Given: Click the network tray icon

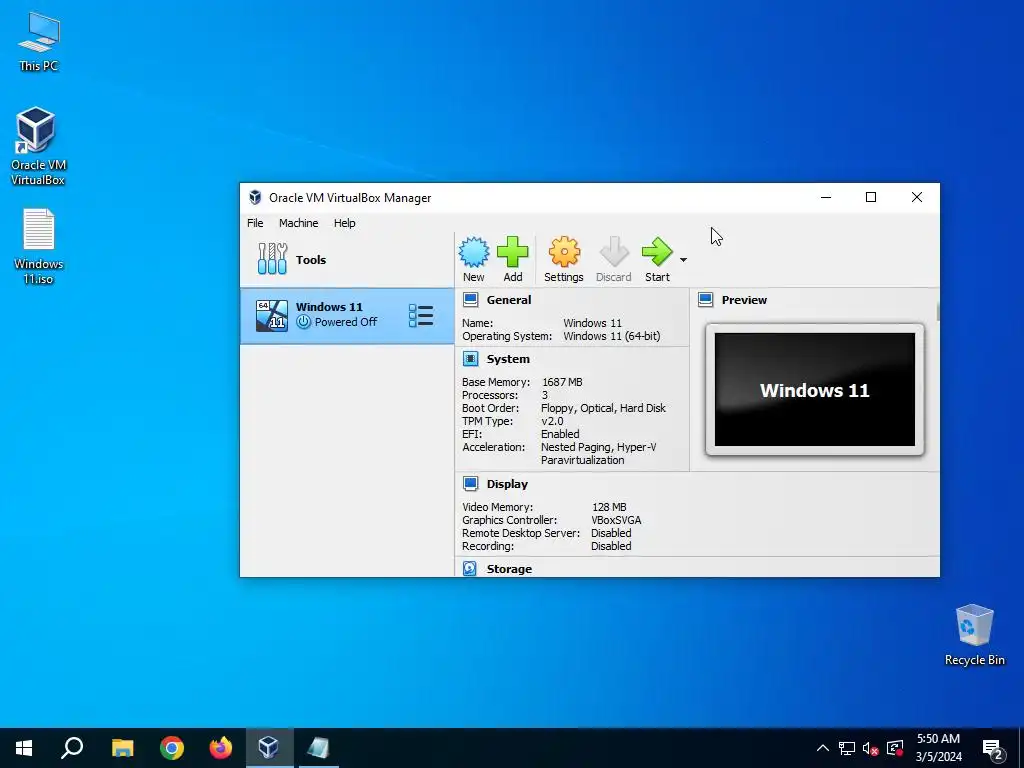Looking at the screenshot, I should pyautogui.click(x=847, y=748).
